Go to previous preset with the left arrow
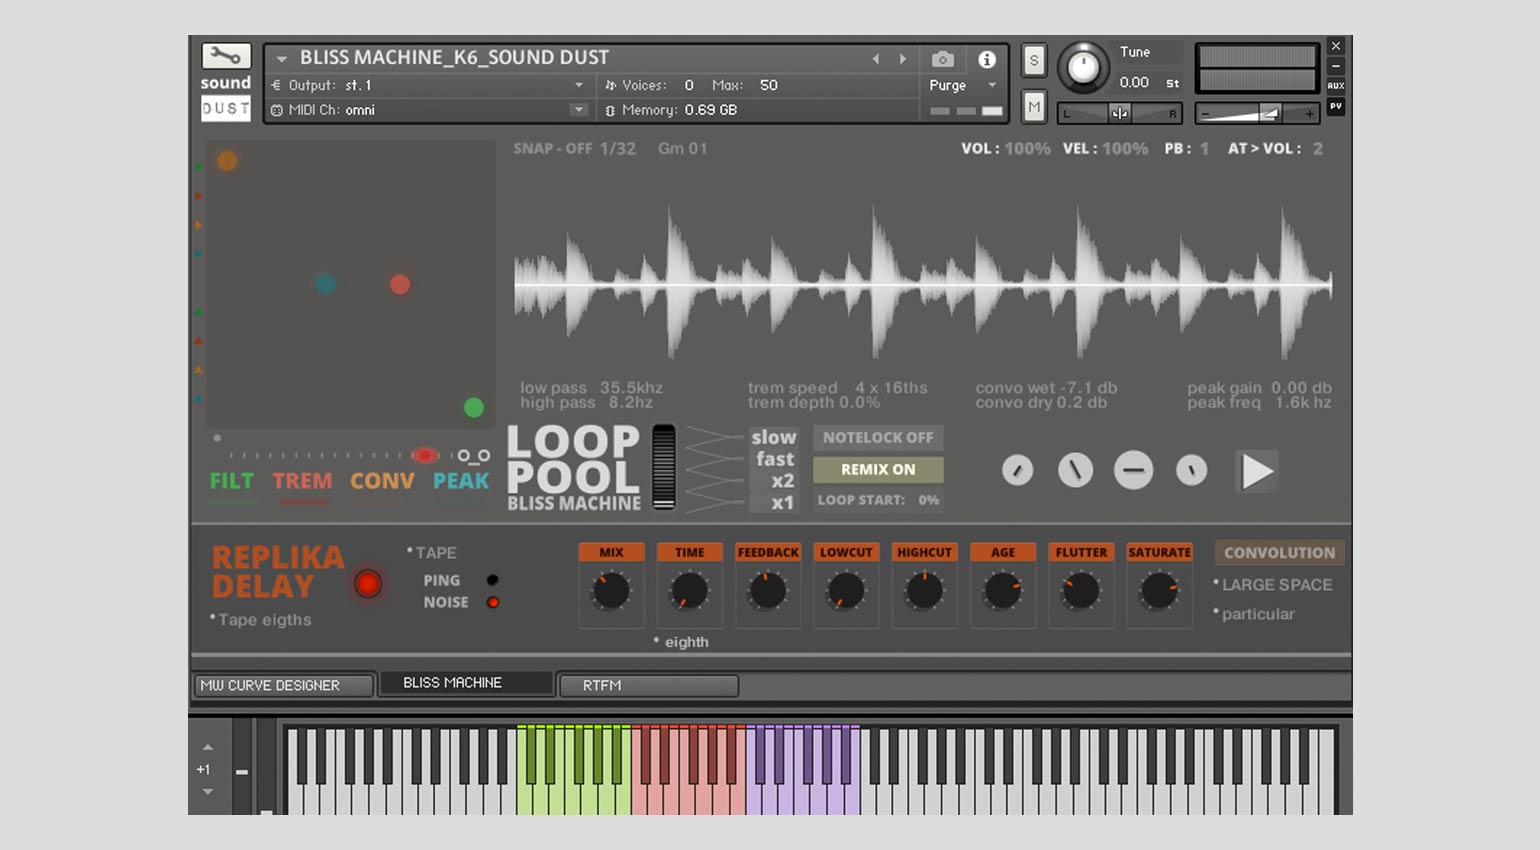This screenshot has width=1540, height=850. [876, 59]
